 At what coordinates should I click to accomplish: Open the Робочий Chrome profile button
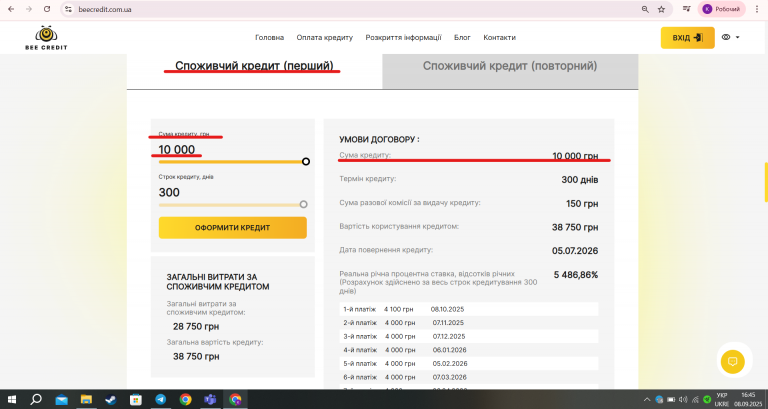tap(720, 9)
